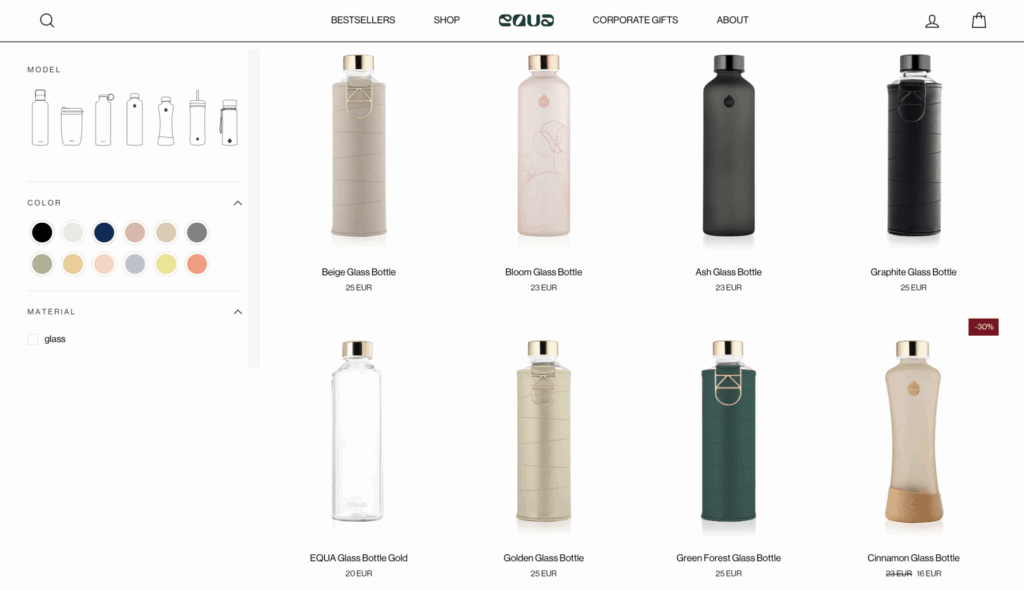Viewport: 1024px width, 591px height.
Task: Open the Bestsellers menu
Action: pos(362,20)
